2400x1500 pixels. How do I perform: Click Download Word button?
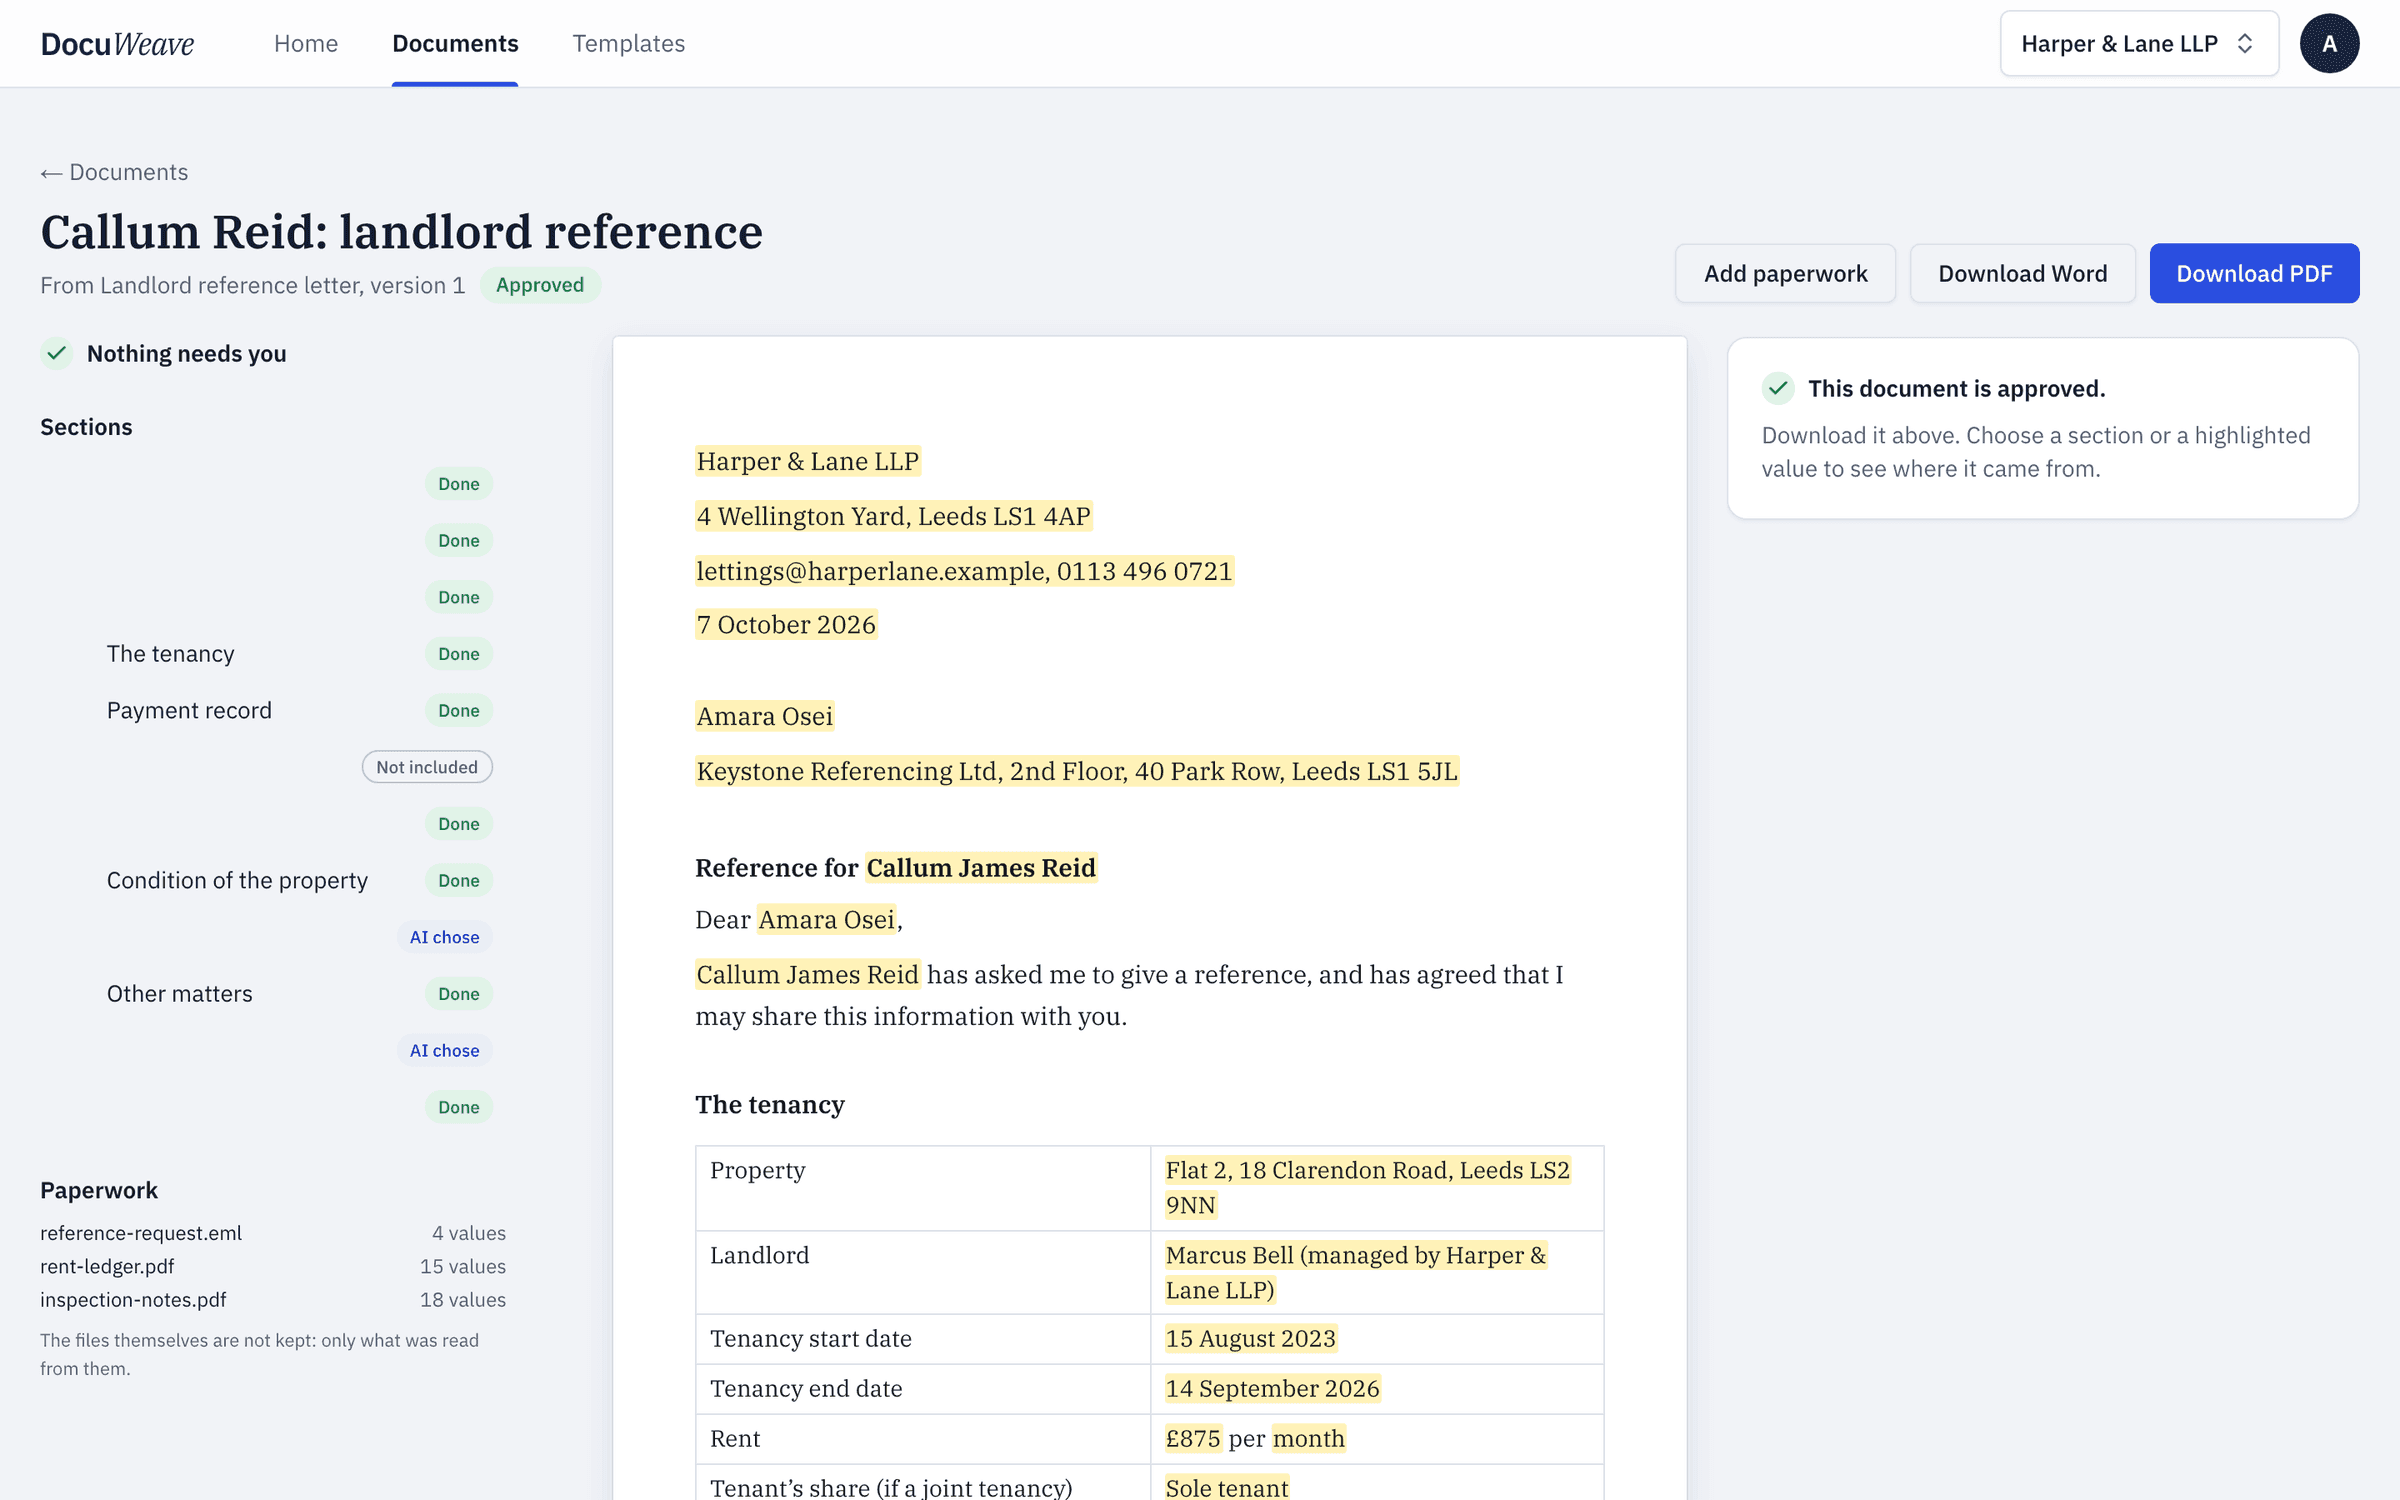(x=2022, y=273)
